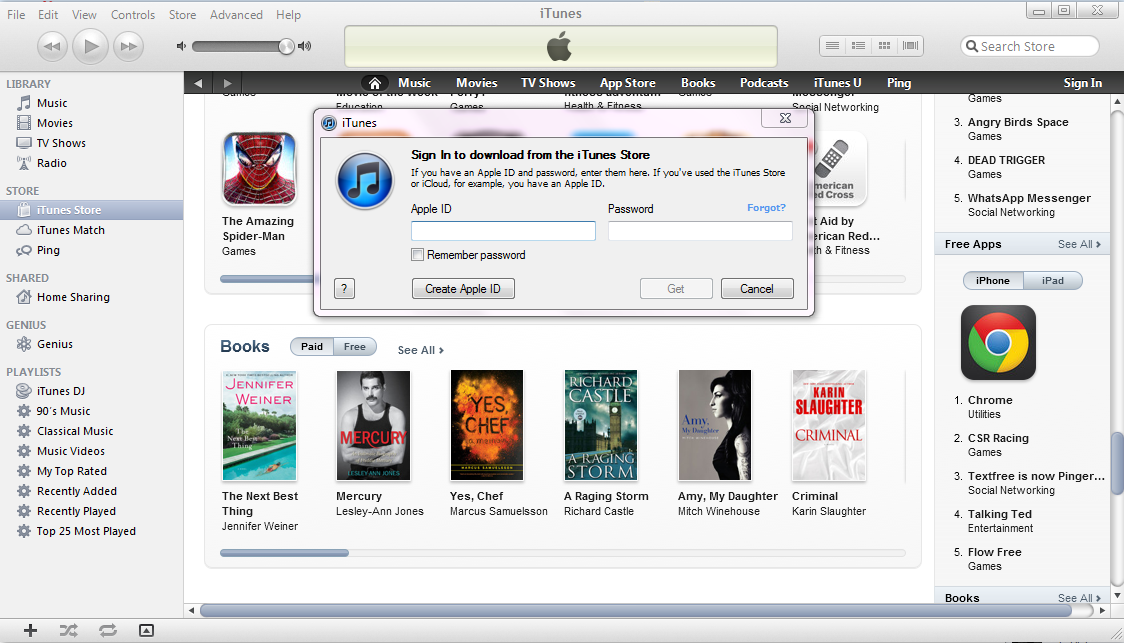Click the Books carousel scroll bar
Viewport: 1124px width, 643px height.
(284, 553)
